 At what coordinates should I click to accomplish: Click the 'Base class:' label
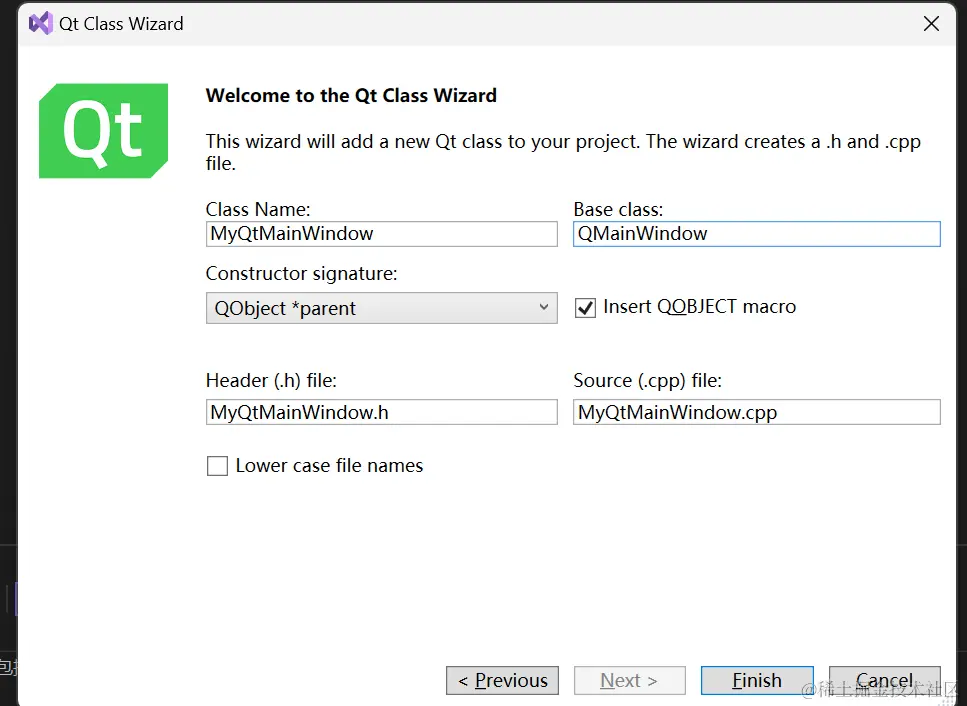click(x=619, y=210)
